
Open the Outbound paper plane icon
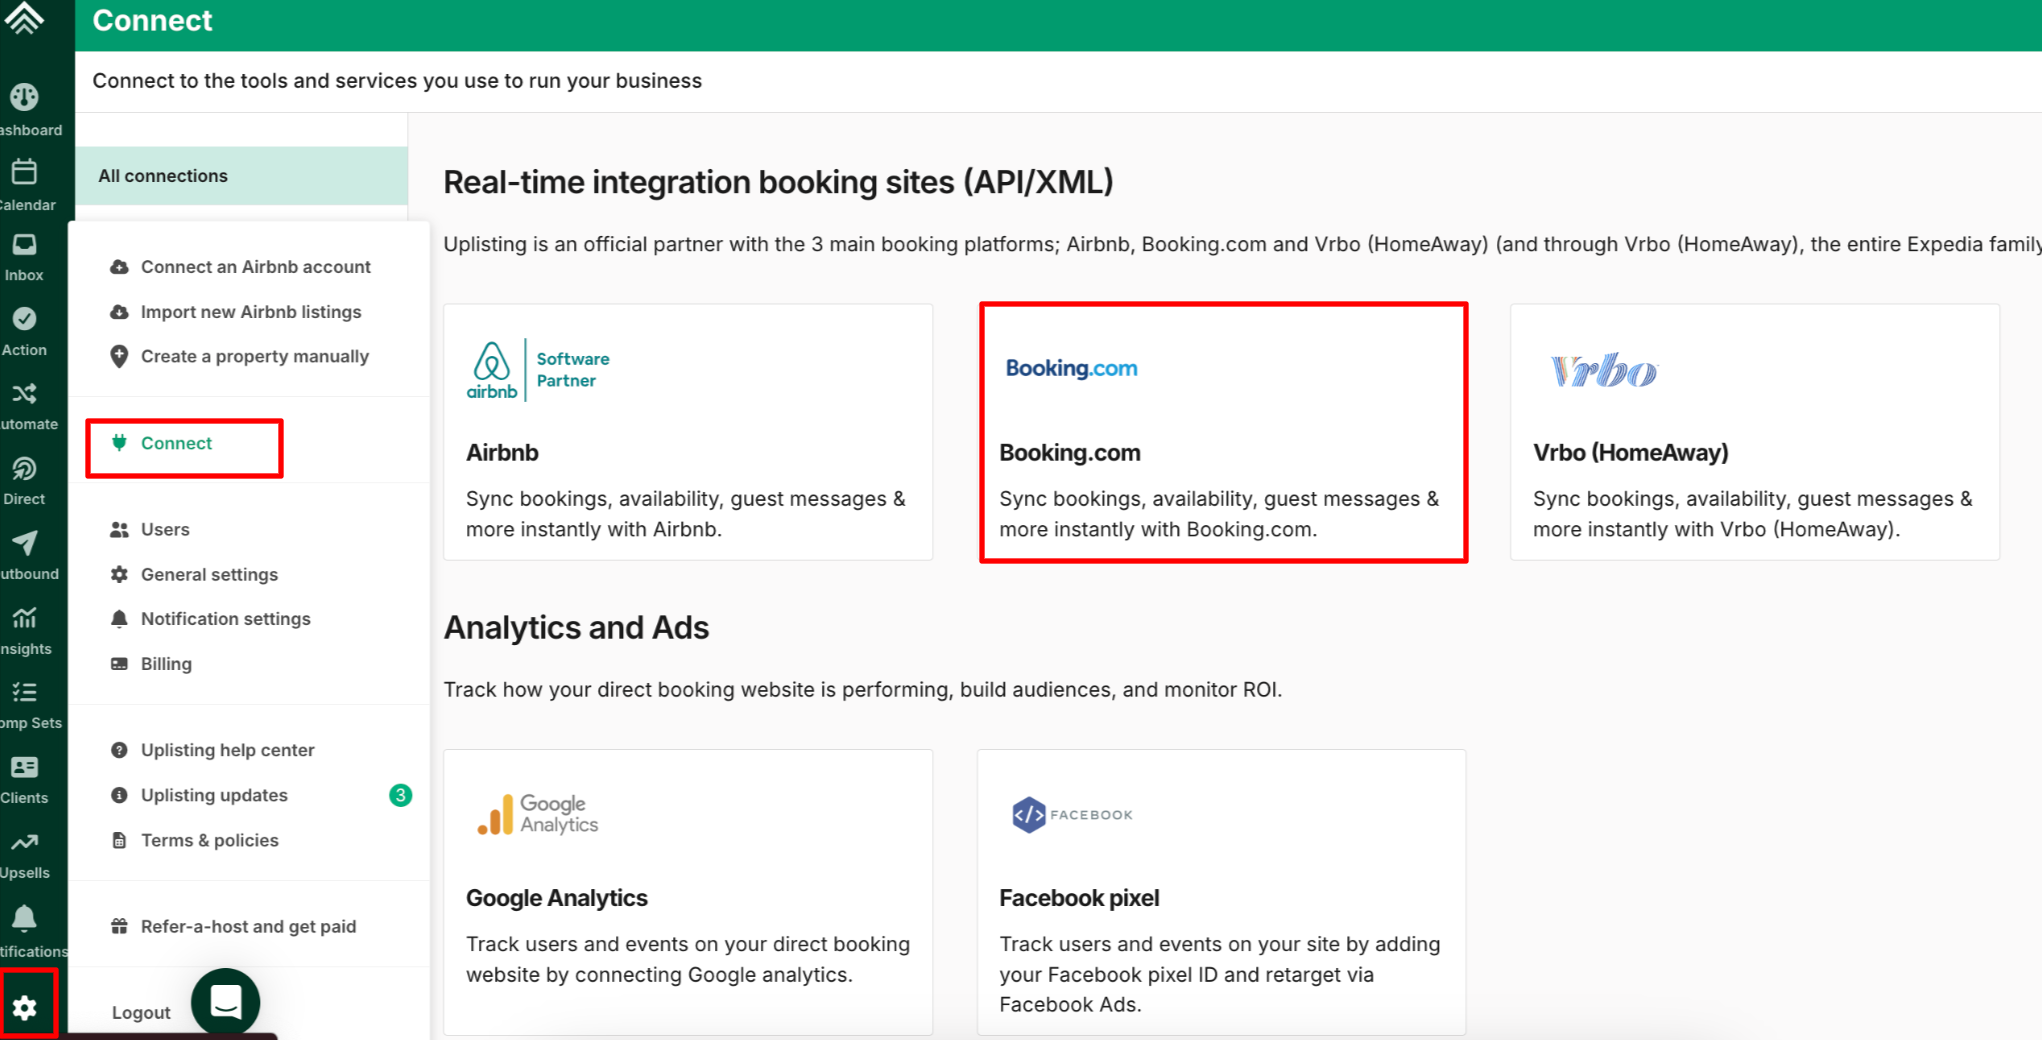[25, 543]
